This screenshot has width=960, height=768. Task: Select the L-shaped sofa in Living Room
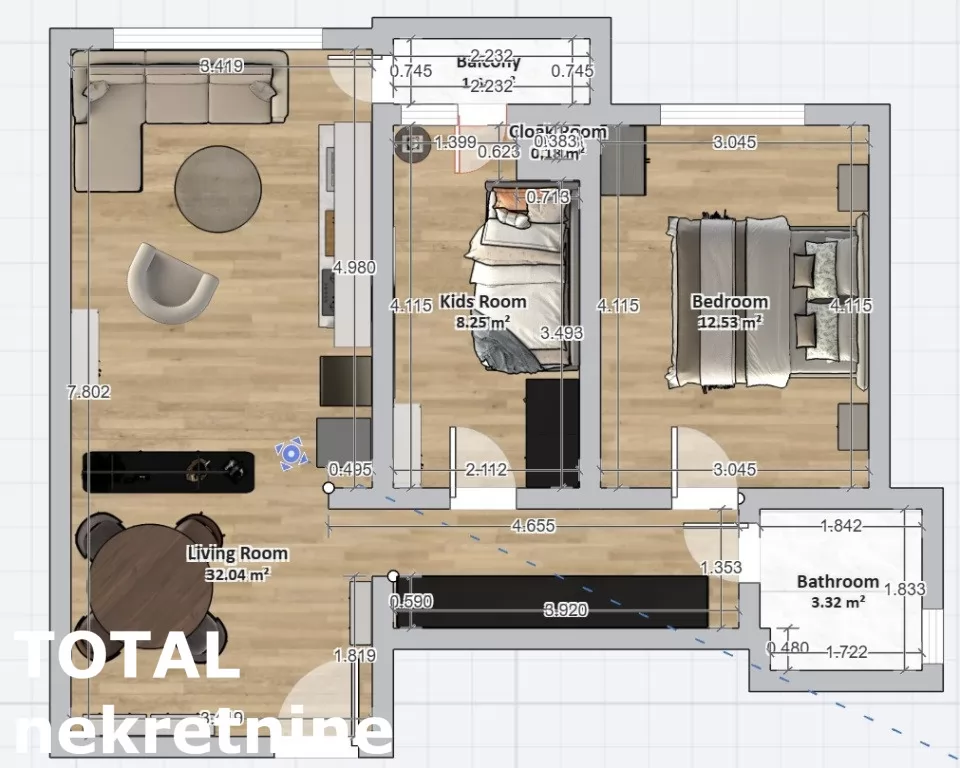pos(179,120)
